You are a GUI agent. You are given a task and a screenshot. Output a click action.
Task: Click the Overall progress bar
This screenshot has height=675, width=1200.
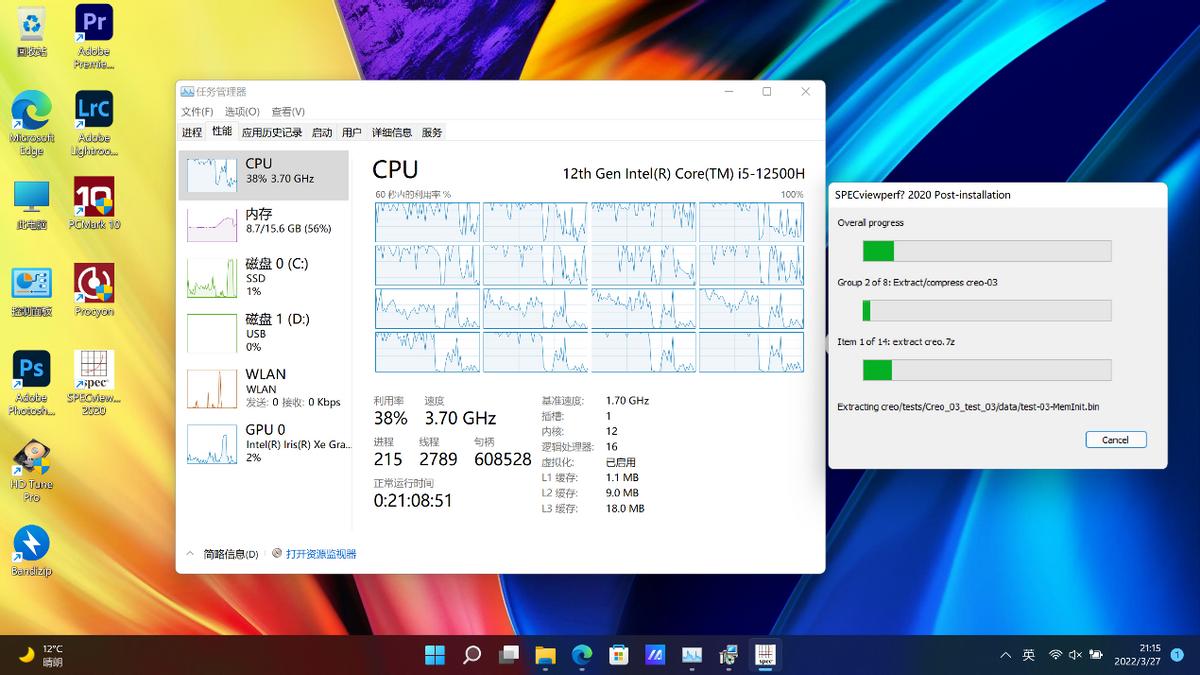pos(986,250)
